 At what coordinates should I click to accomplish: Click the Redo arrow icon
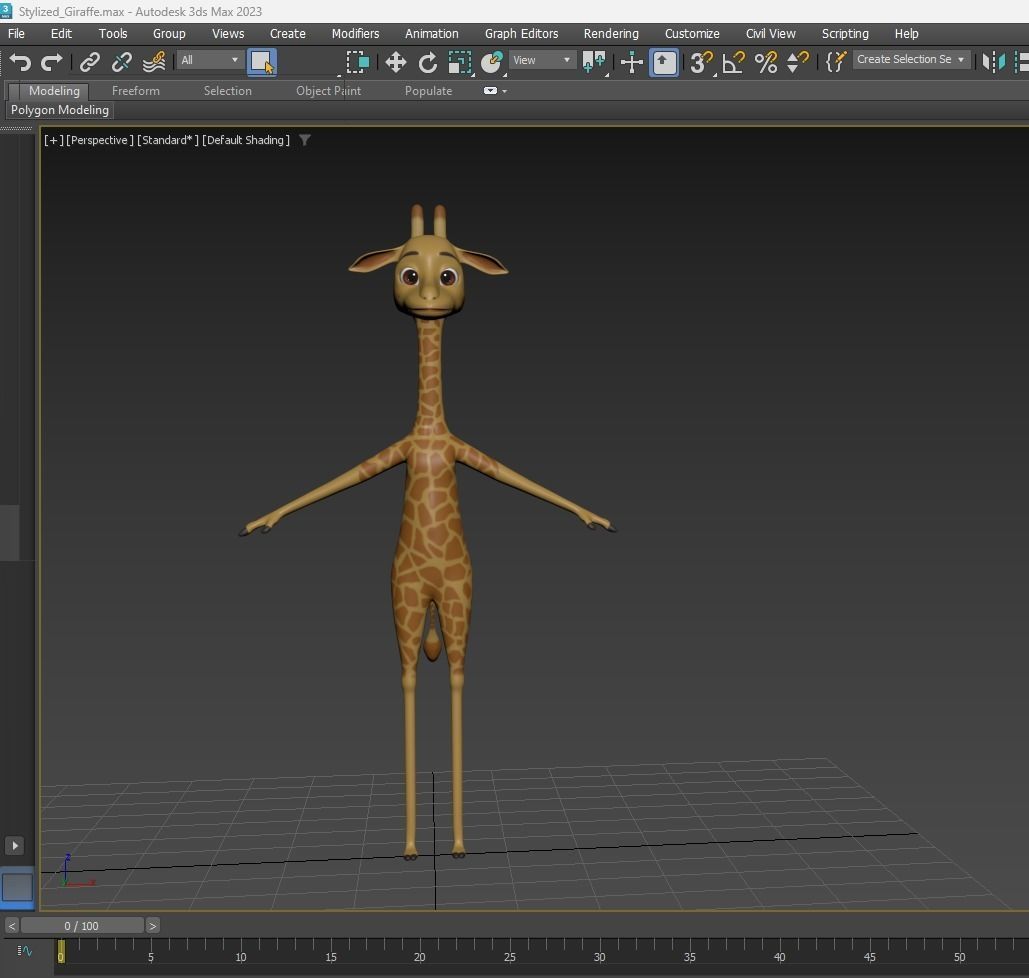click(x=51, y=62)
